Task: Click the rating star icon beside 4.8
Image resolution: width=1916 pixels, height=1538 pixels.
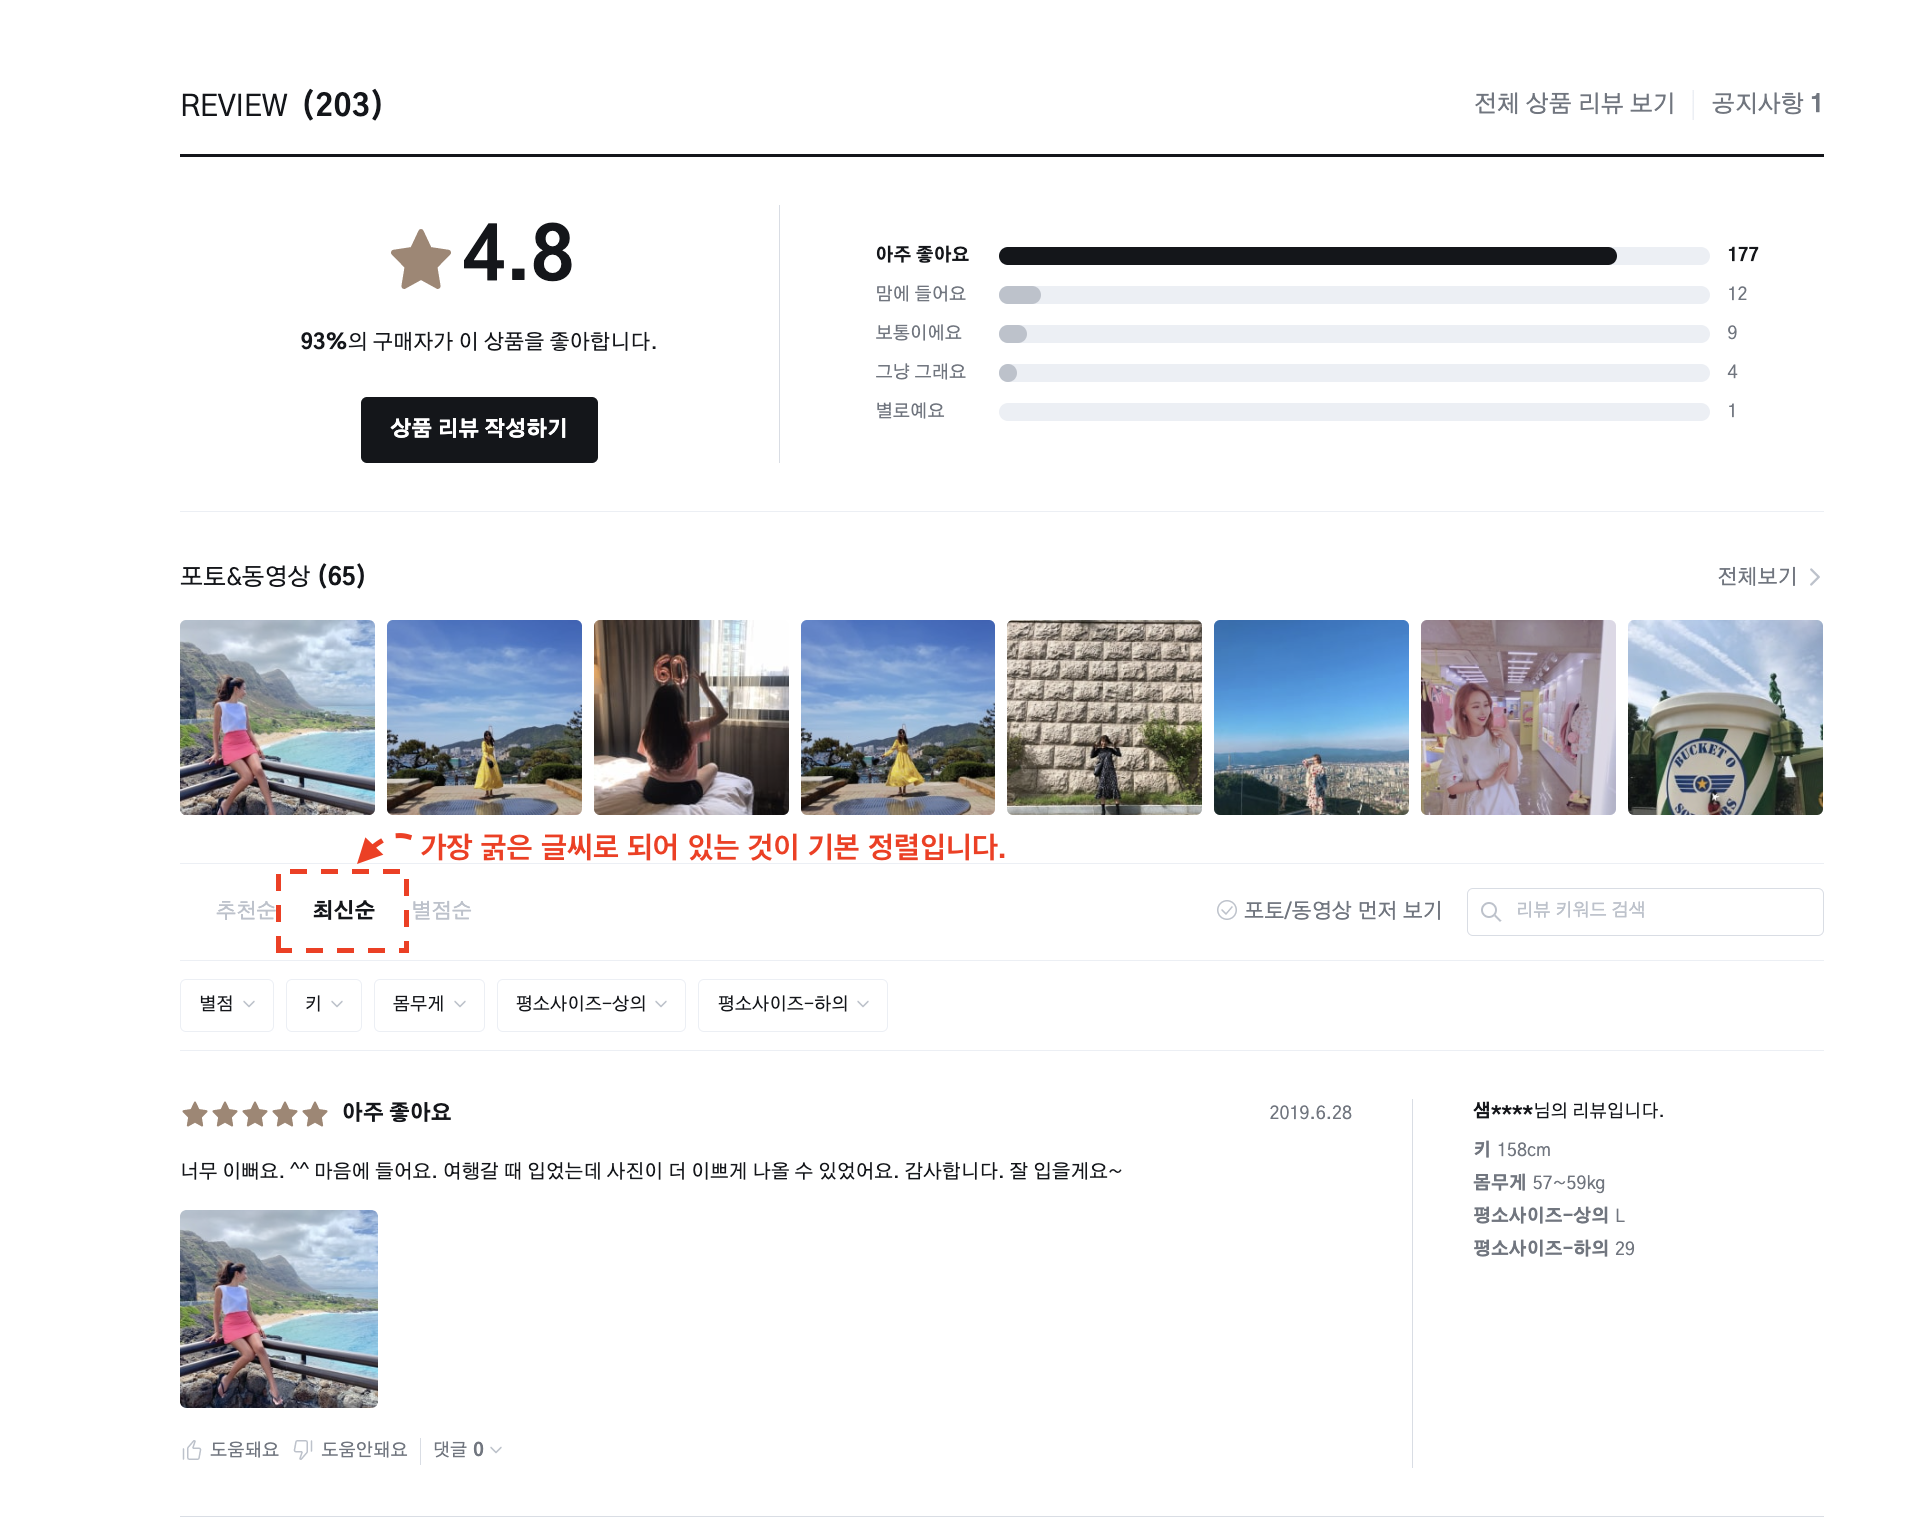Action: pos(420,259)
